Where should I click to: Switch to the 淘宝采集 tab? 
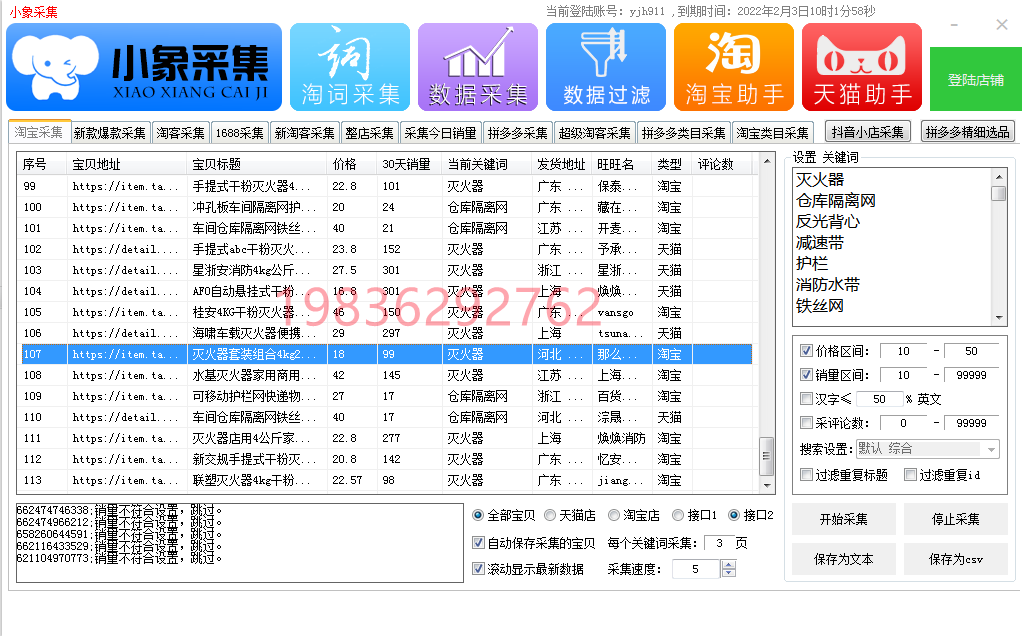39,132
